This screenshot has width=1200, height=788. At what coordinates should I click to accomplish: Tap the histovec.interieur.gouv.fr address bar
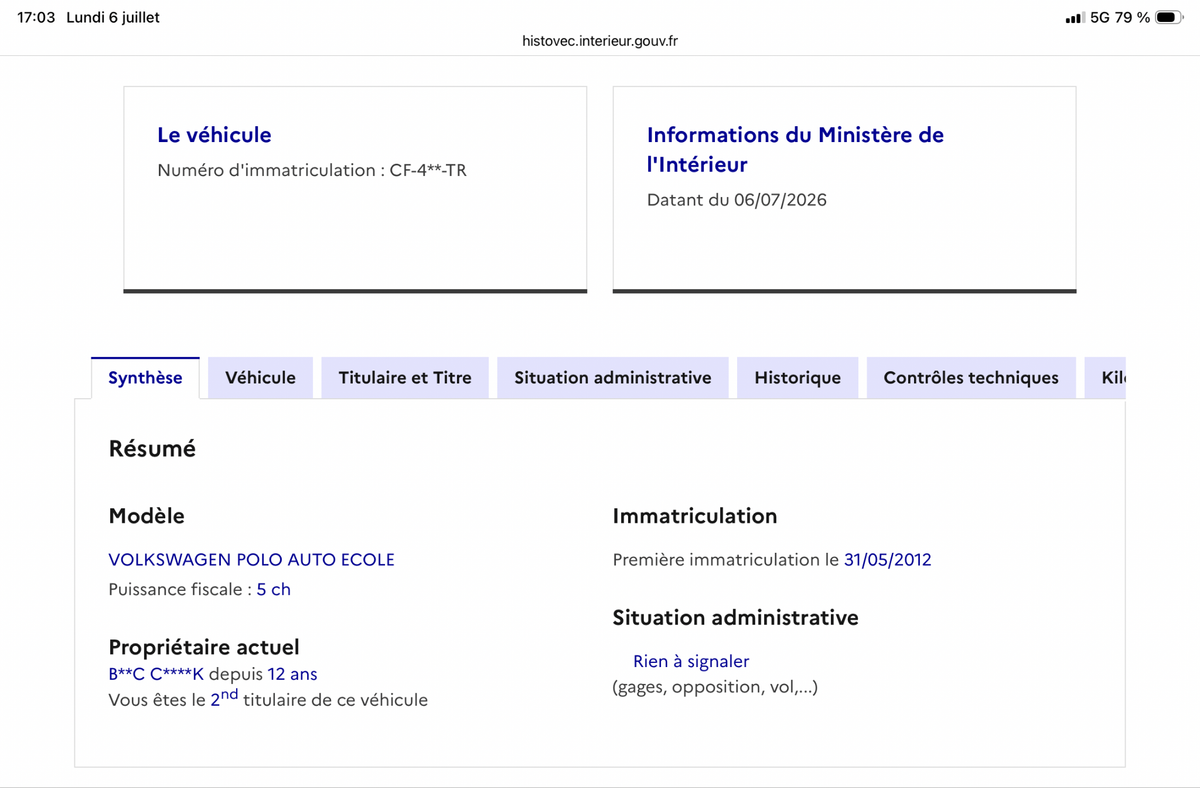(x=600, y=41)
